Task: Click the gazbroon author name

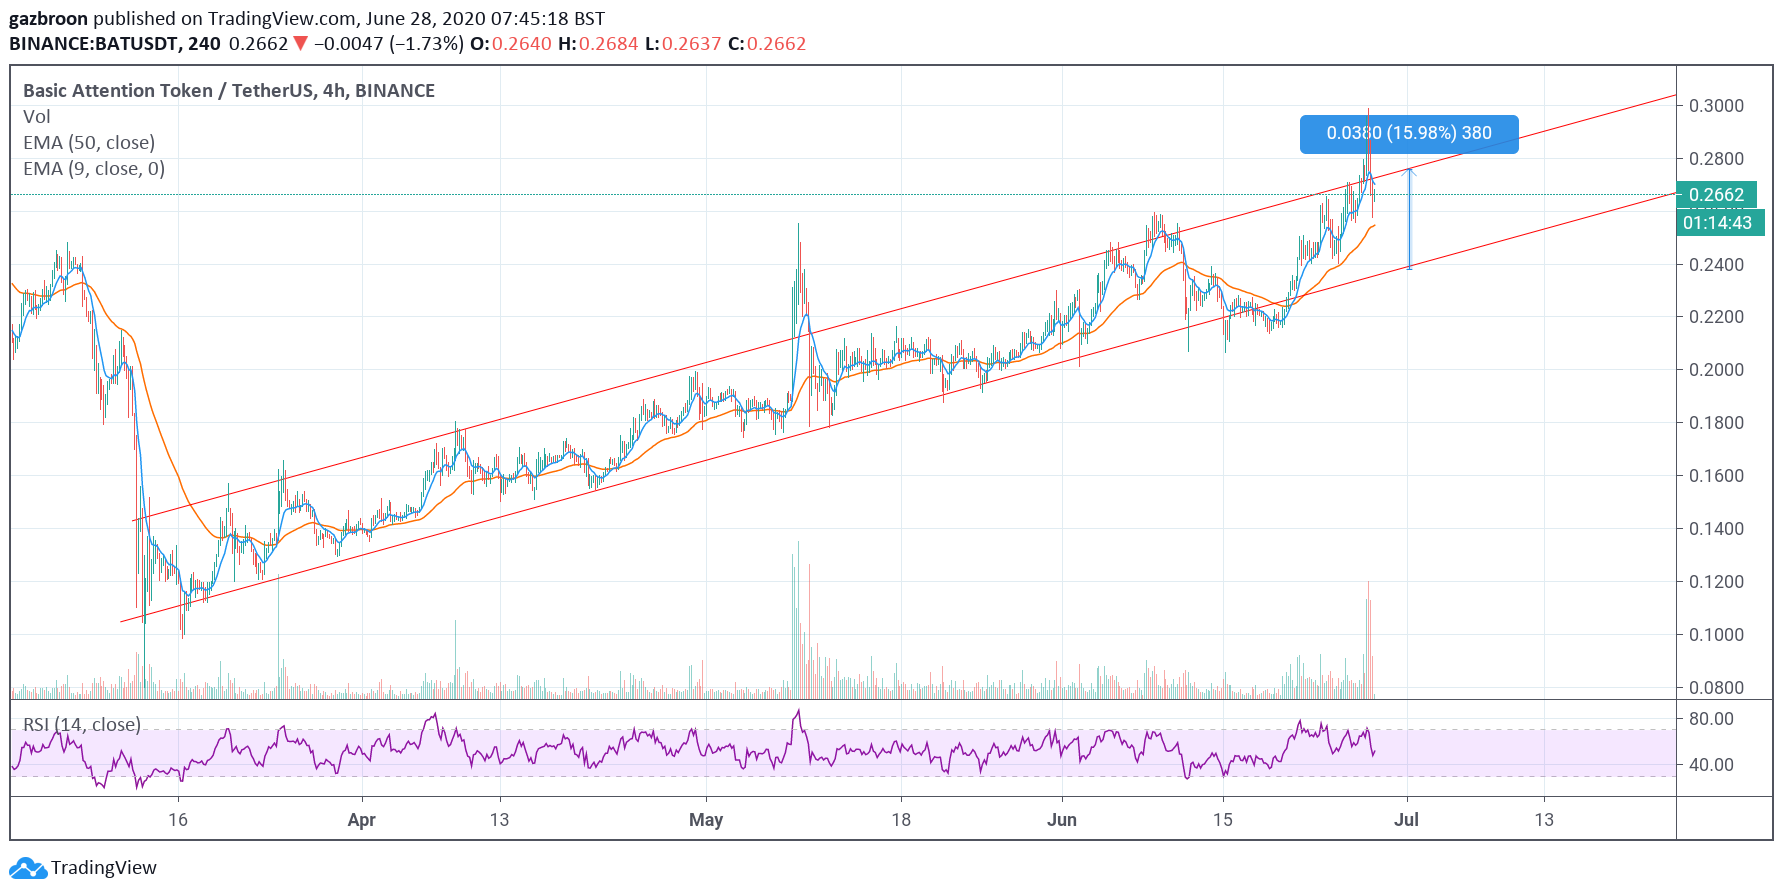Action: coord(48,18)
